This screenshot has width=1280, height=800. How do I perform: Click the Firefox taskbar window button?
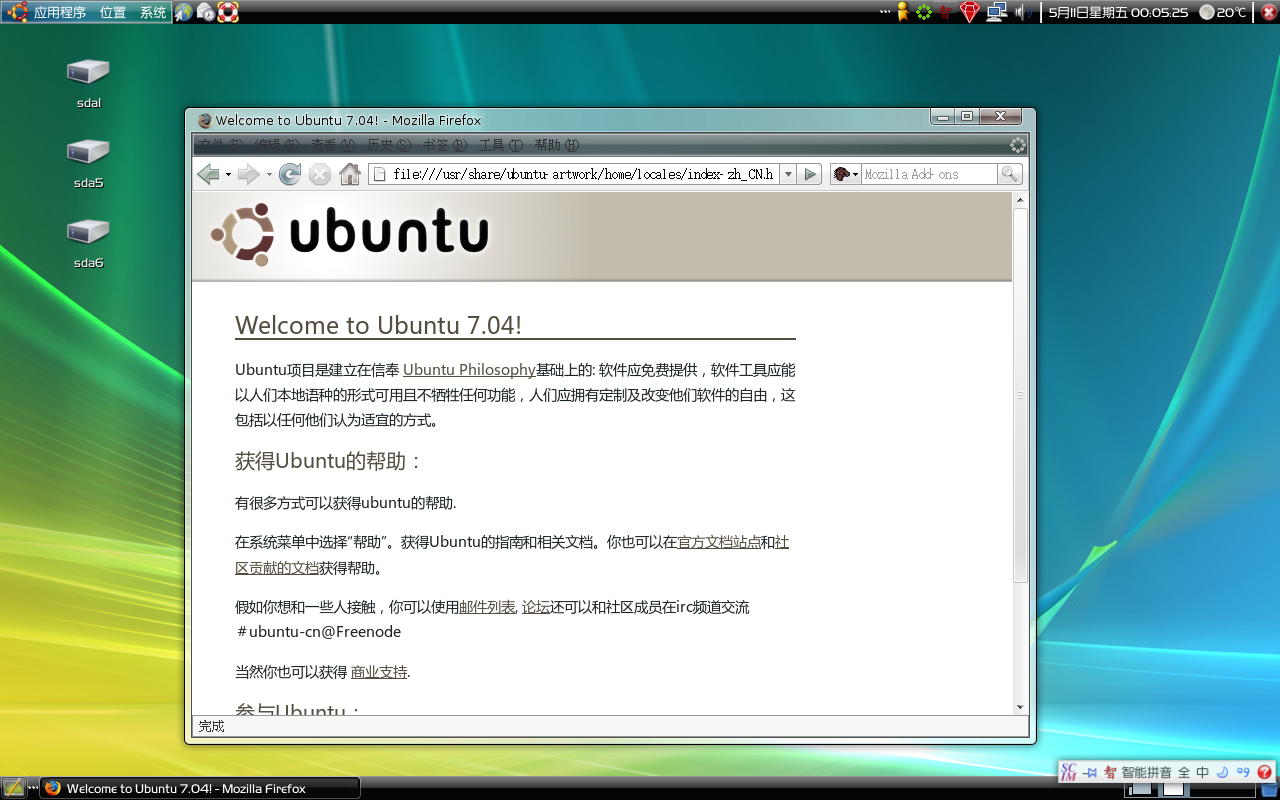point(199,788)
